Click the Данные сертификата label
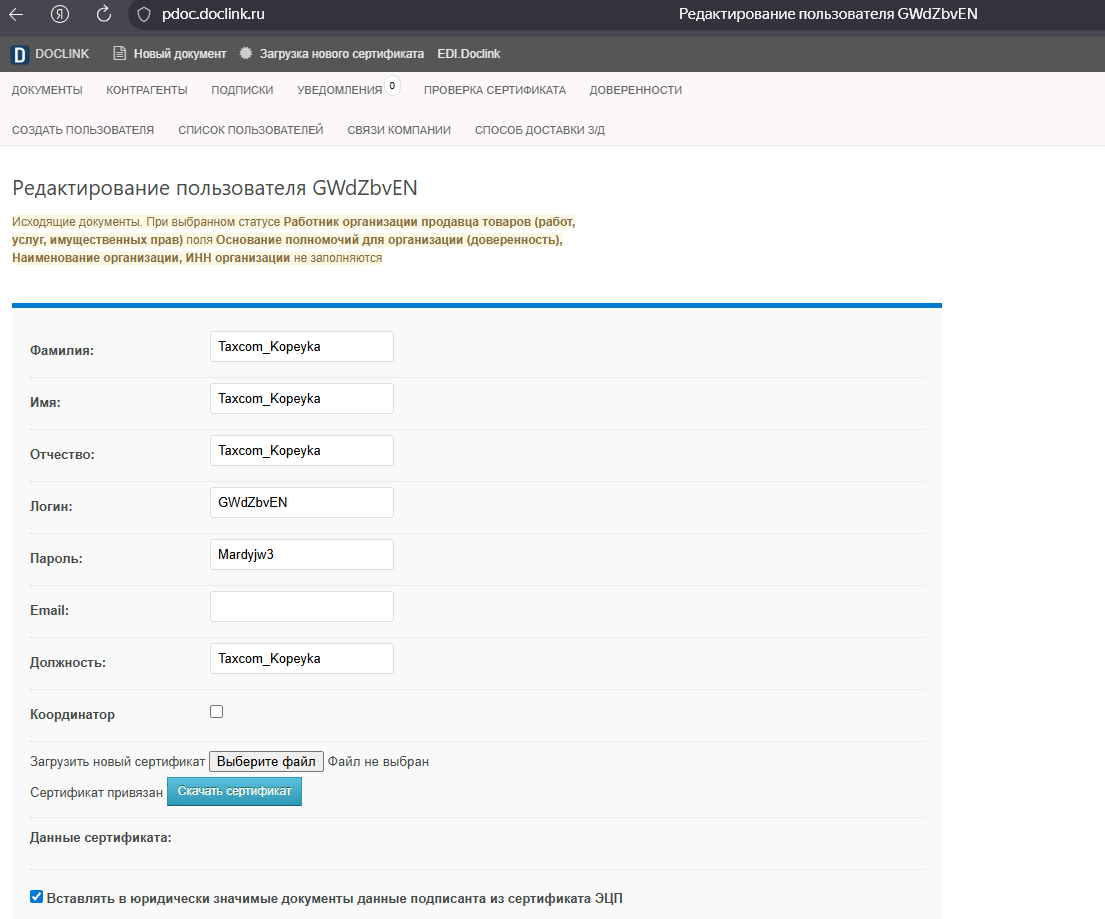Screen dimensions: 1105x919 click(x=101, y=838)
